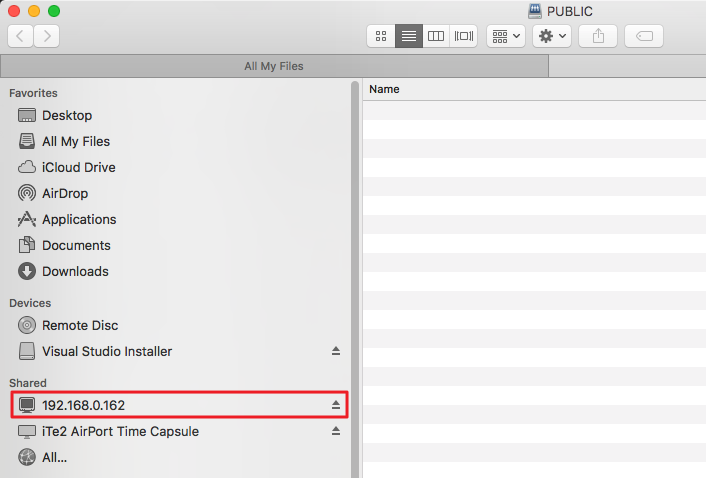Click the Devices section header

(30, 303)
